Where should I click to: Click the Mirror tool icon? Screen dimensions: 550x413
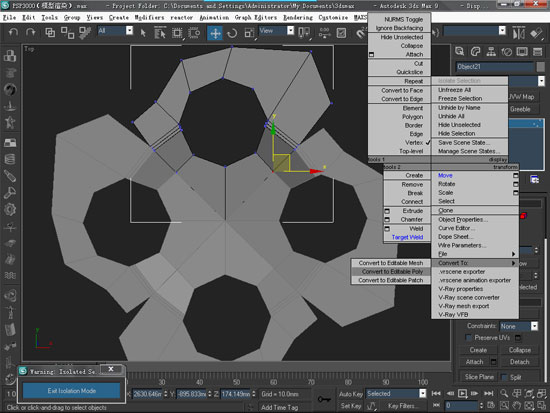click(x=519, y=34)
